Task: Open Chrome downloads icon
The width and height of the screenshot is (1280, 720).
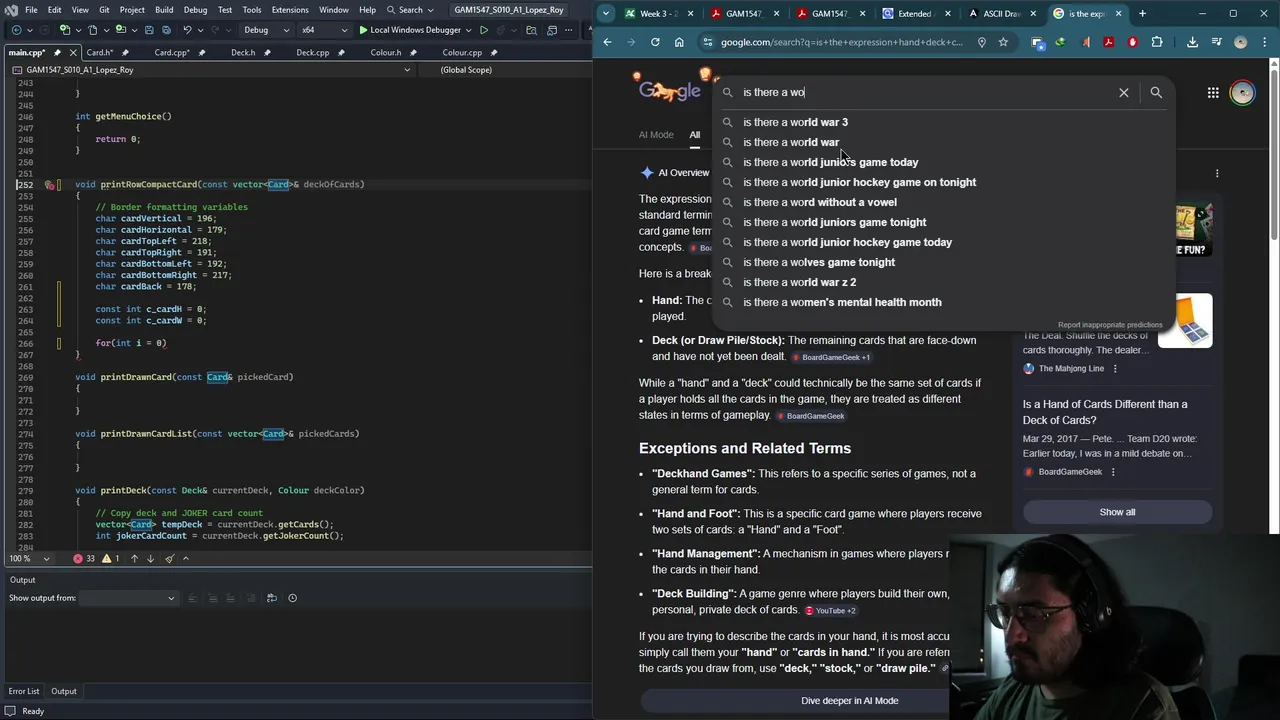Action: tap(1192, 42)
